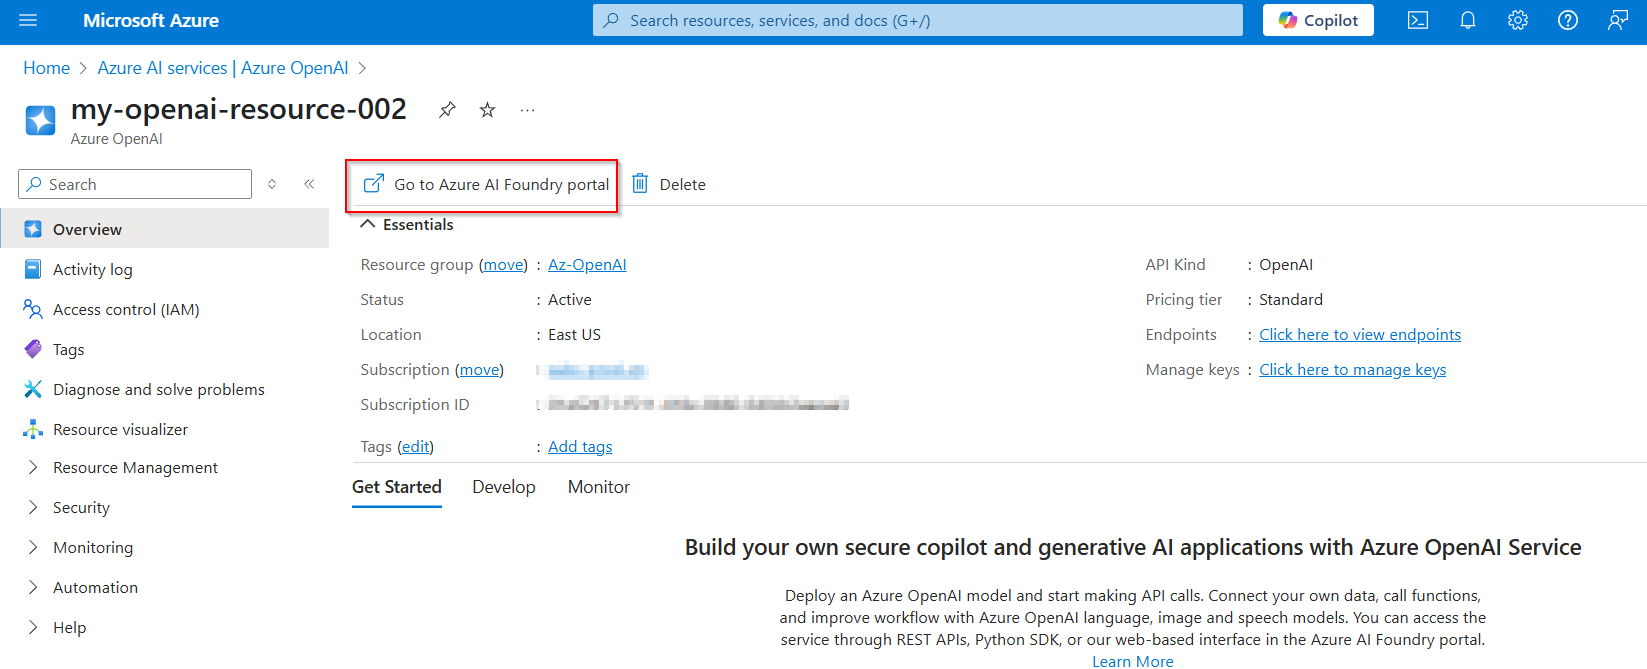
Task: Click the Access control (IAM) icon
Action: pos(33,309)
